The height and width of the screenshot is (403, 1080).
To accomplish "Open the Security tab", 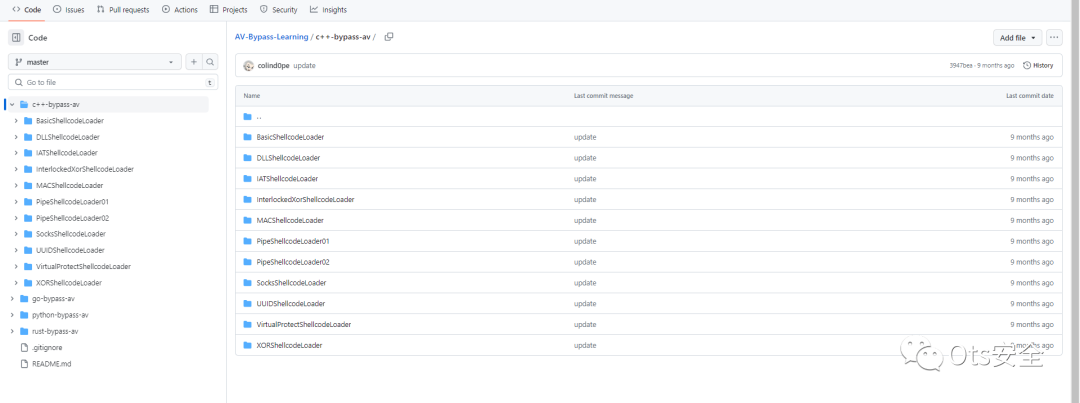I will [x=279, y=10].
